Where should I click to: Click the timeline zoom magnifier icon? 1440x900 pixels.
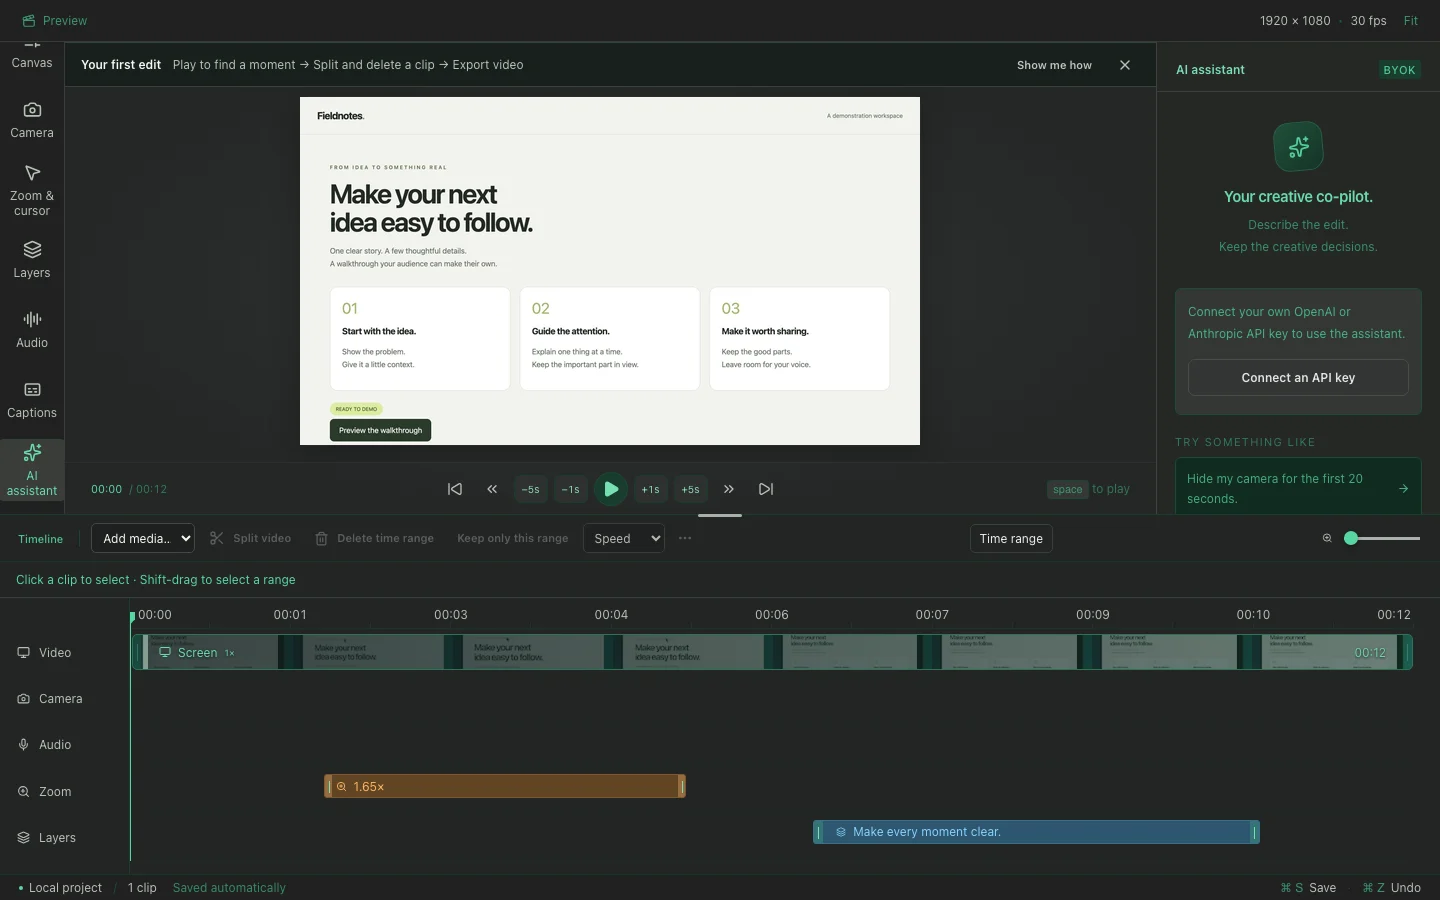coord(1327,538)
